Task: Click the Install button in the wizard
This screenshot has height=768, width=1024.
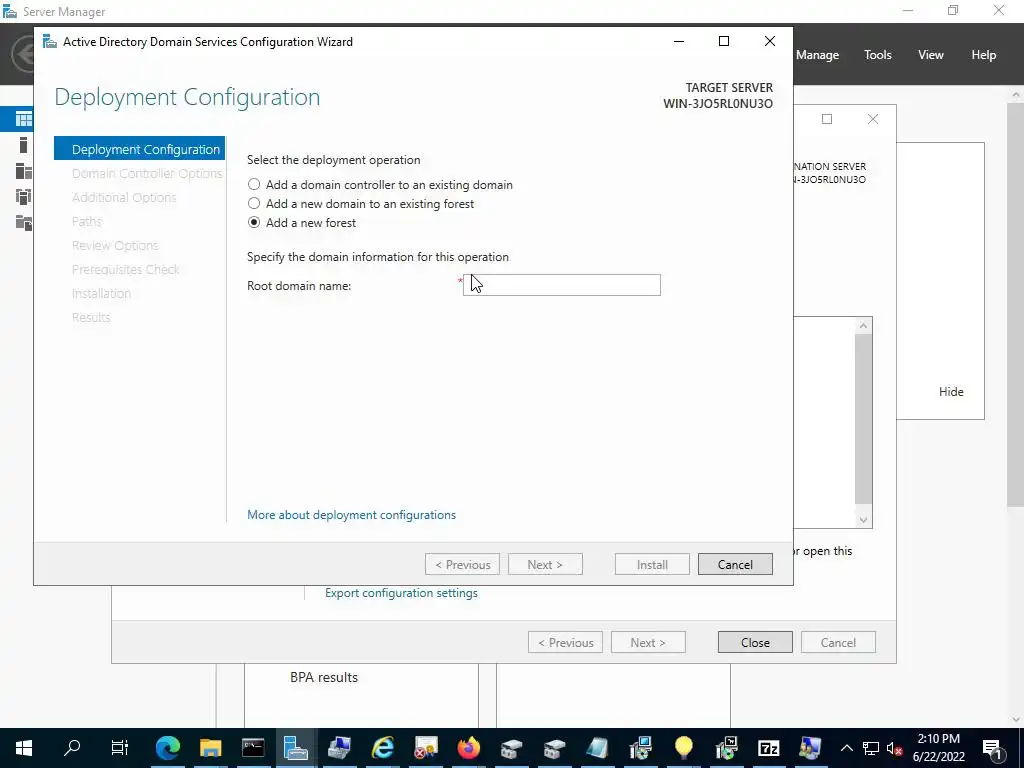Action: [x=652, y=564]
